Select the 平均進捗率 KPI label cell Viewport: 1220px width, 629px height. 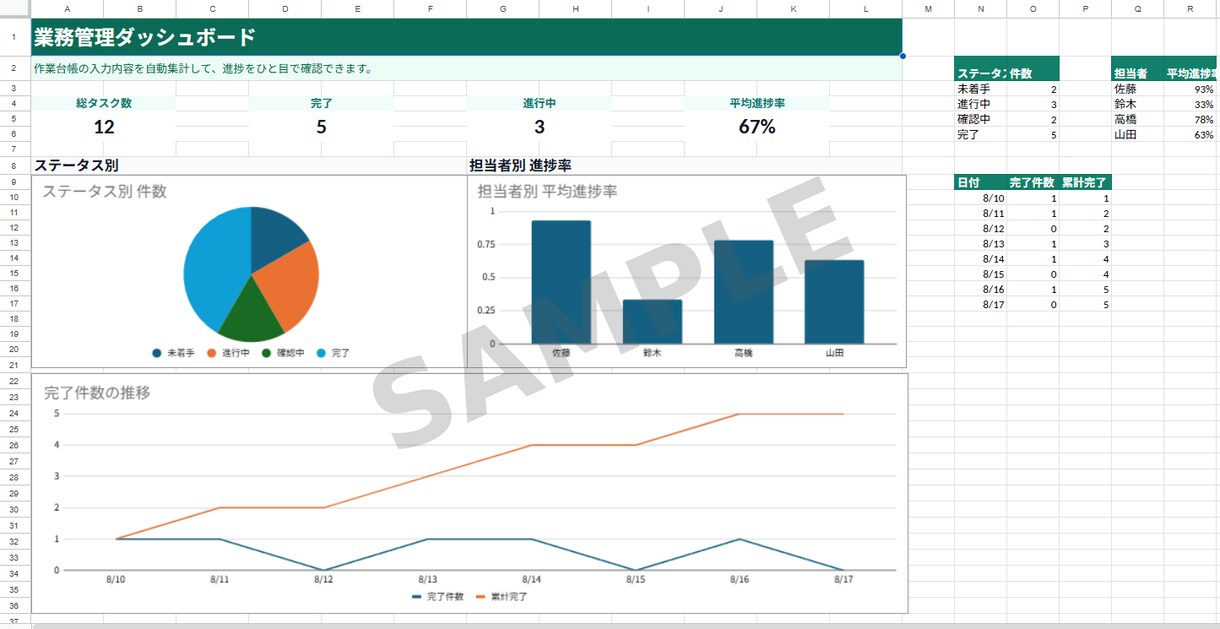[x=757, y=103]
